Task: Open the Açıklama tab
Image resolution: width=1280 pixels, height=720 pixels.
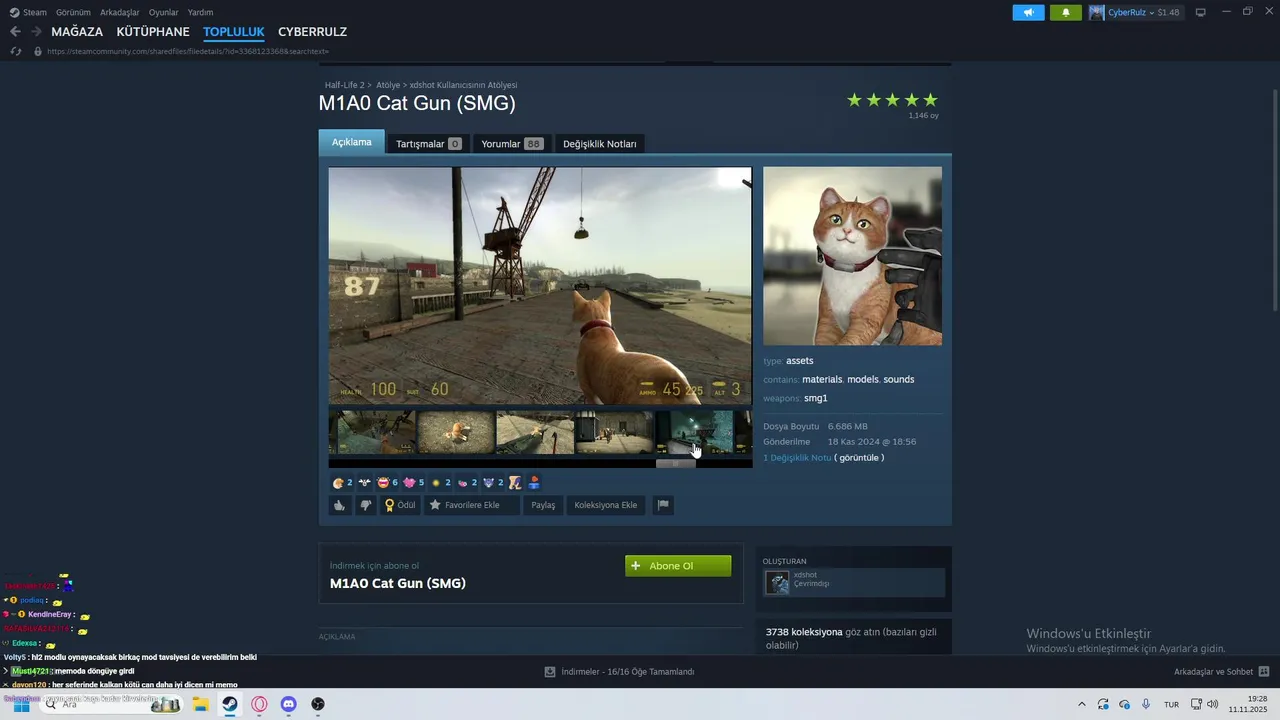Action: pyautogui.click(x=351, y=142)
